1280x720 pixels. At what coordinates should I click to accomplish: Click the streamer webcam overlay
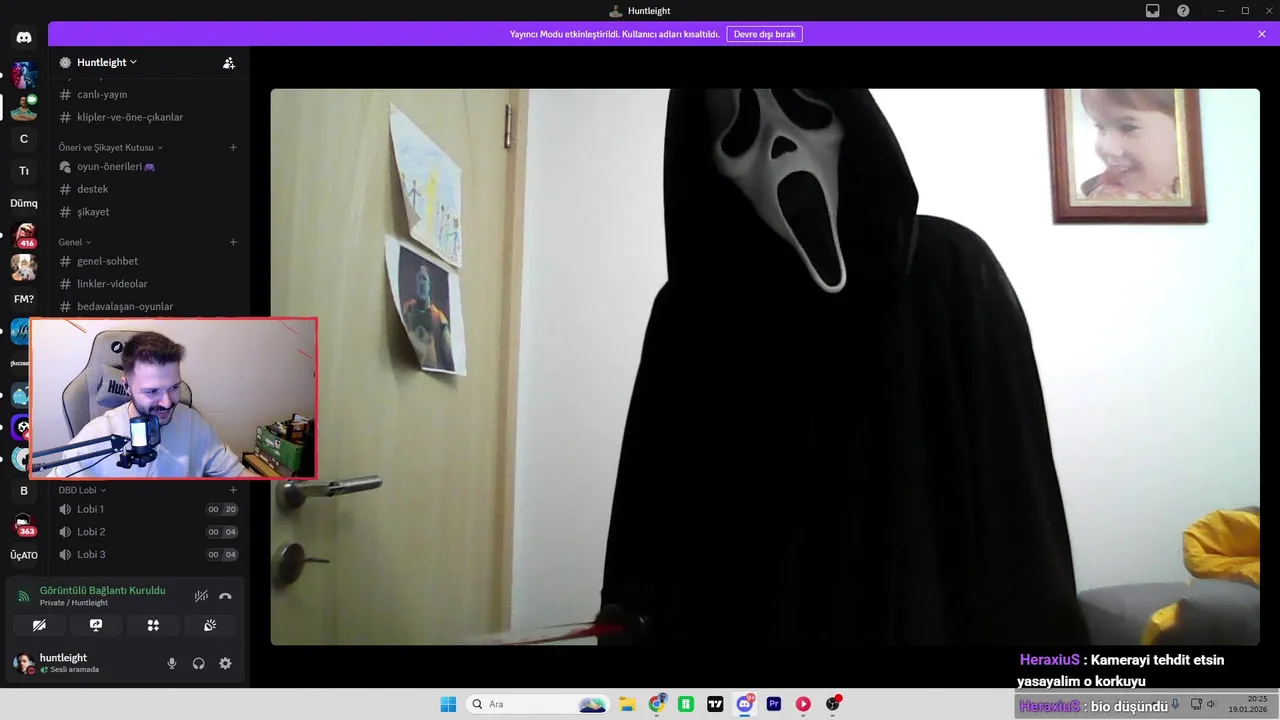173,399
